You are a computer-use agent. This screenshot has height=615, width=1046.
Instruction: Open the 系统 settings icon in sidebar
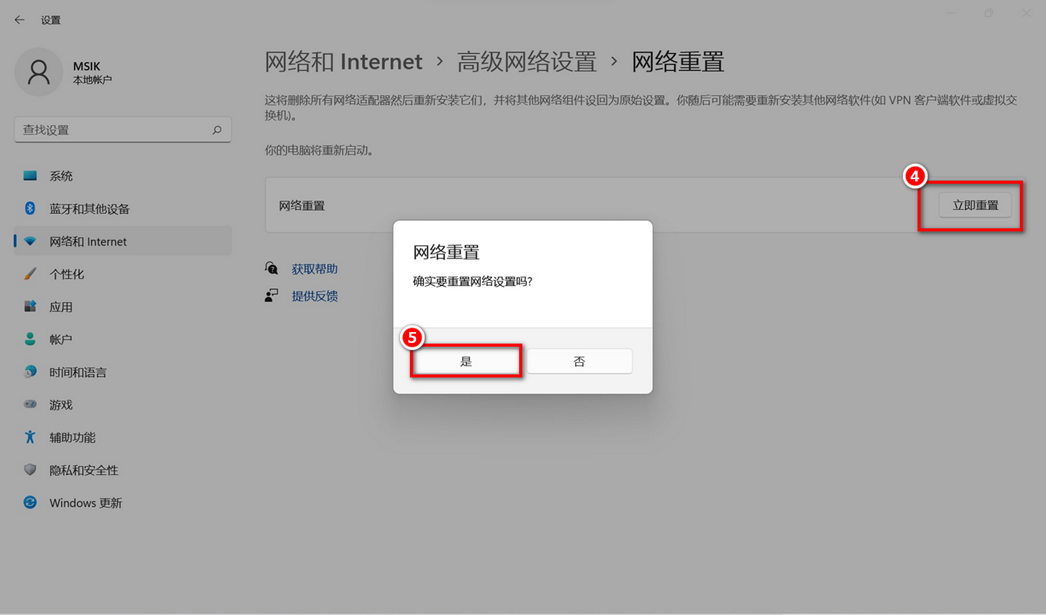click(x=30, y=176)
